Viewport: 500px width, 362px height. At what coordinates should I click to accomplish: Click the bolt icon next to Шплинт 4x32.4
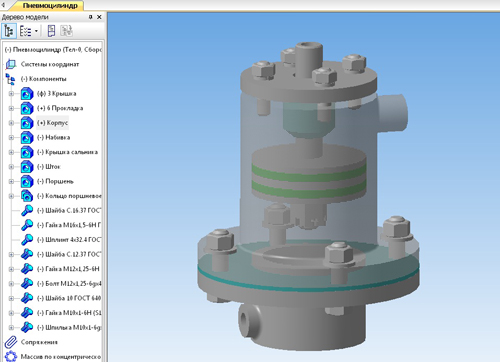[27, 240]
